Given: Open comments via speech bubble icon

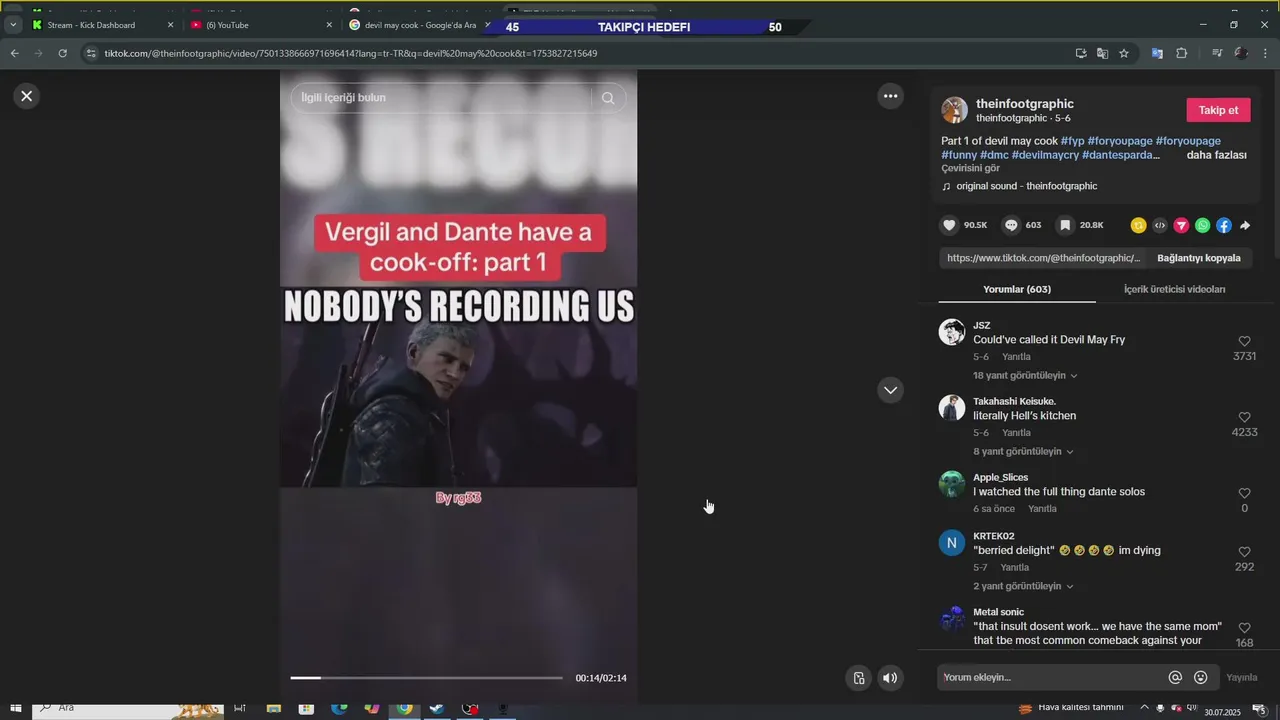Looking at the screenshot, I should pyautogui.click(x=1011, y=226).
